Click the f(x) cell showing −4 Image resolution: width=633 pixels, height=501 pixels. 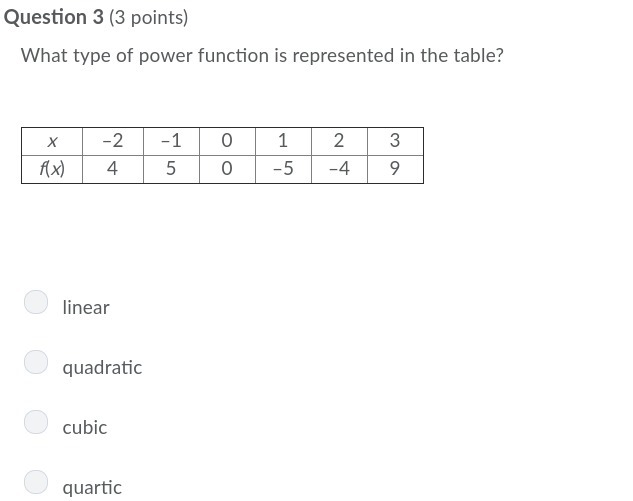(339, 169)
